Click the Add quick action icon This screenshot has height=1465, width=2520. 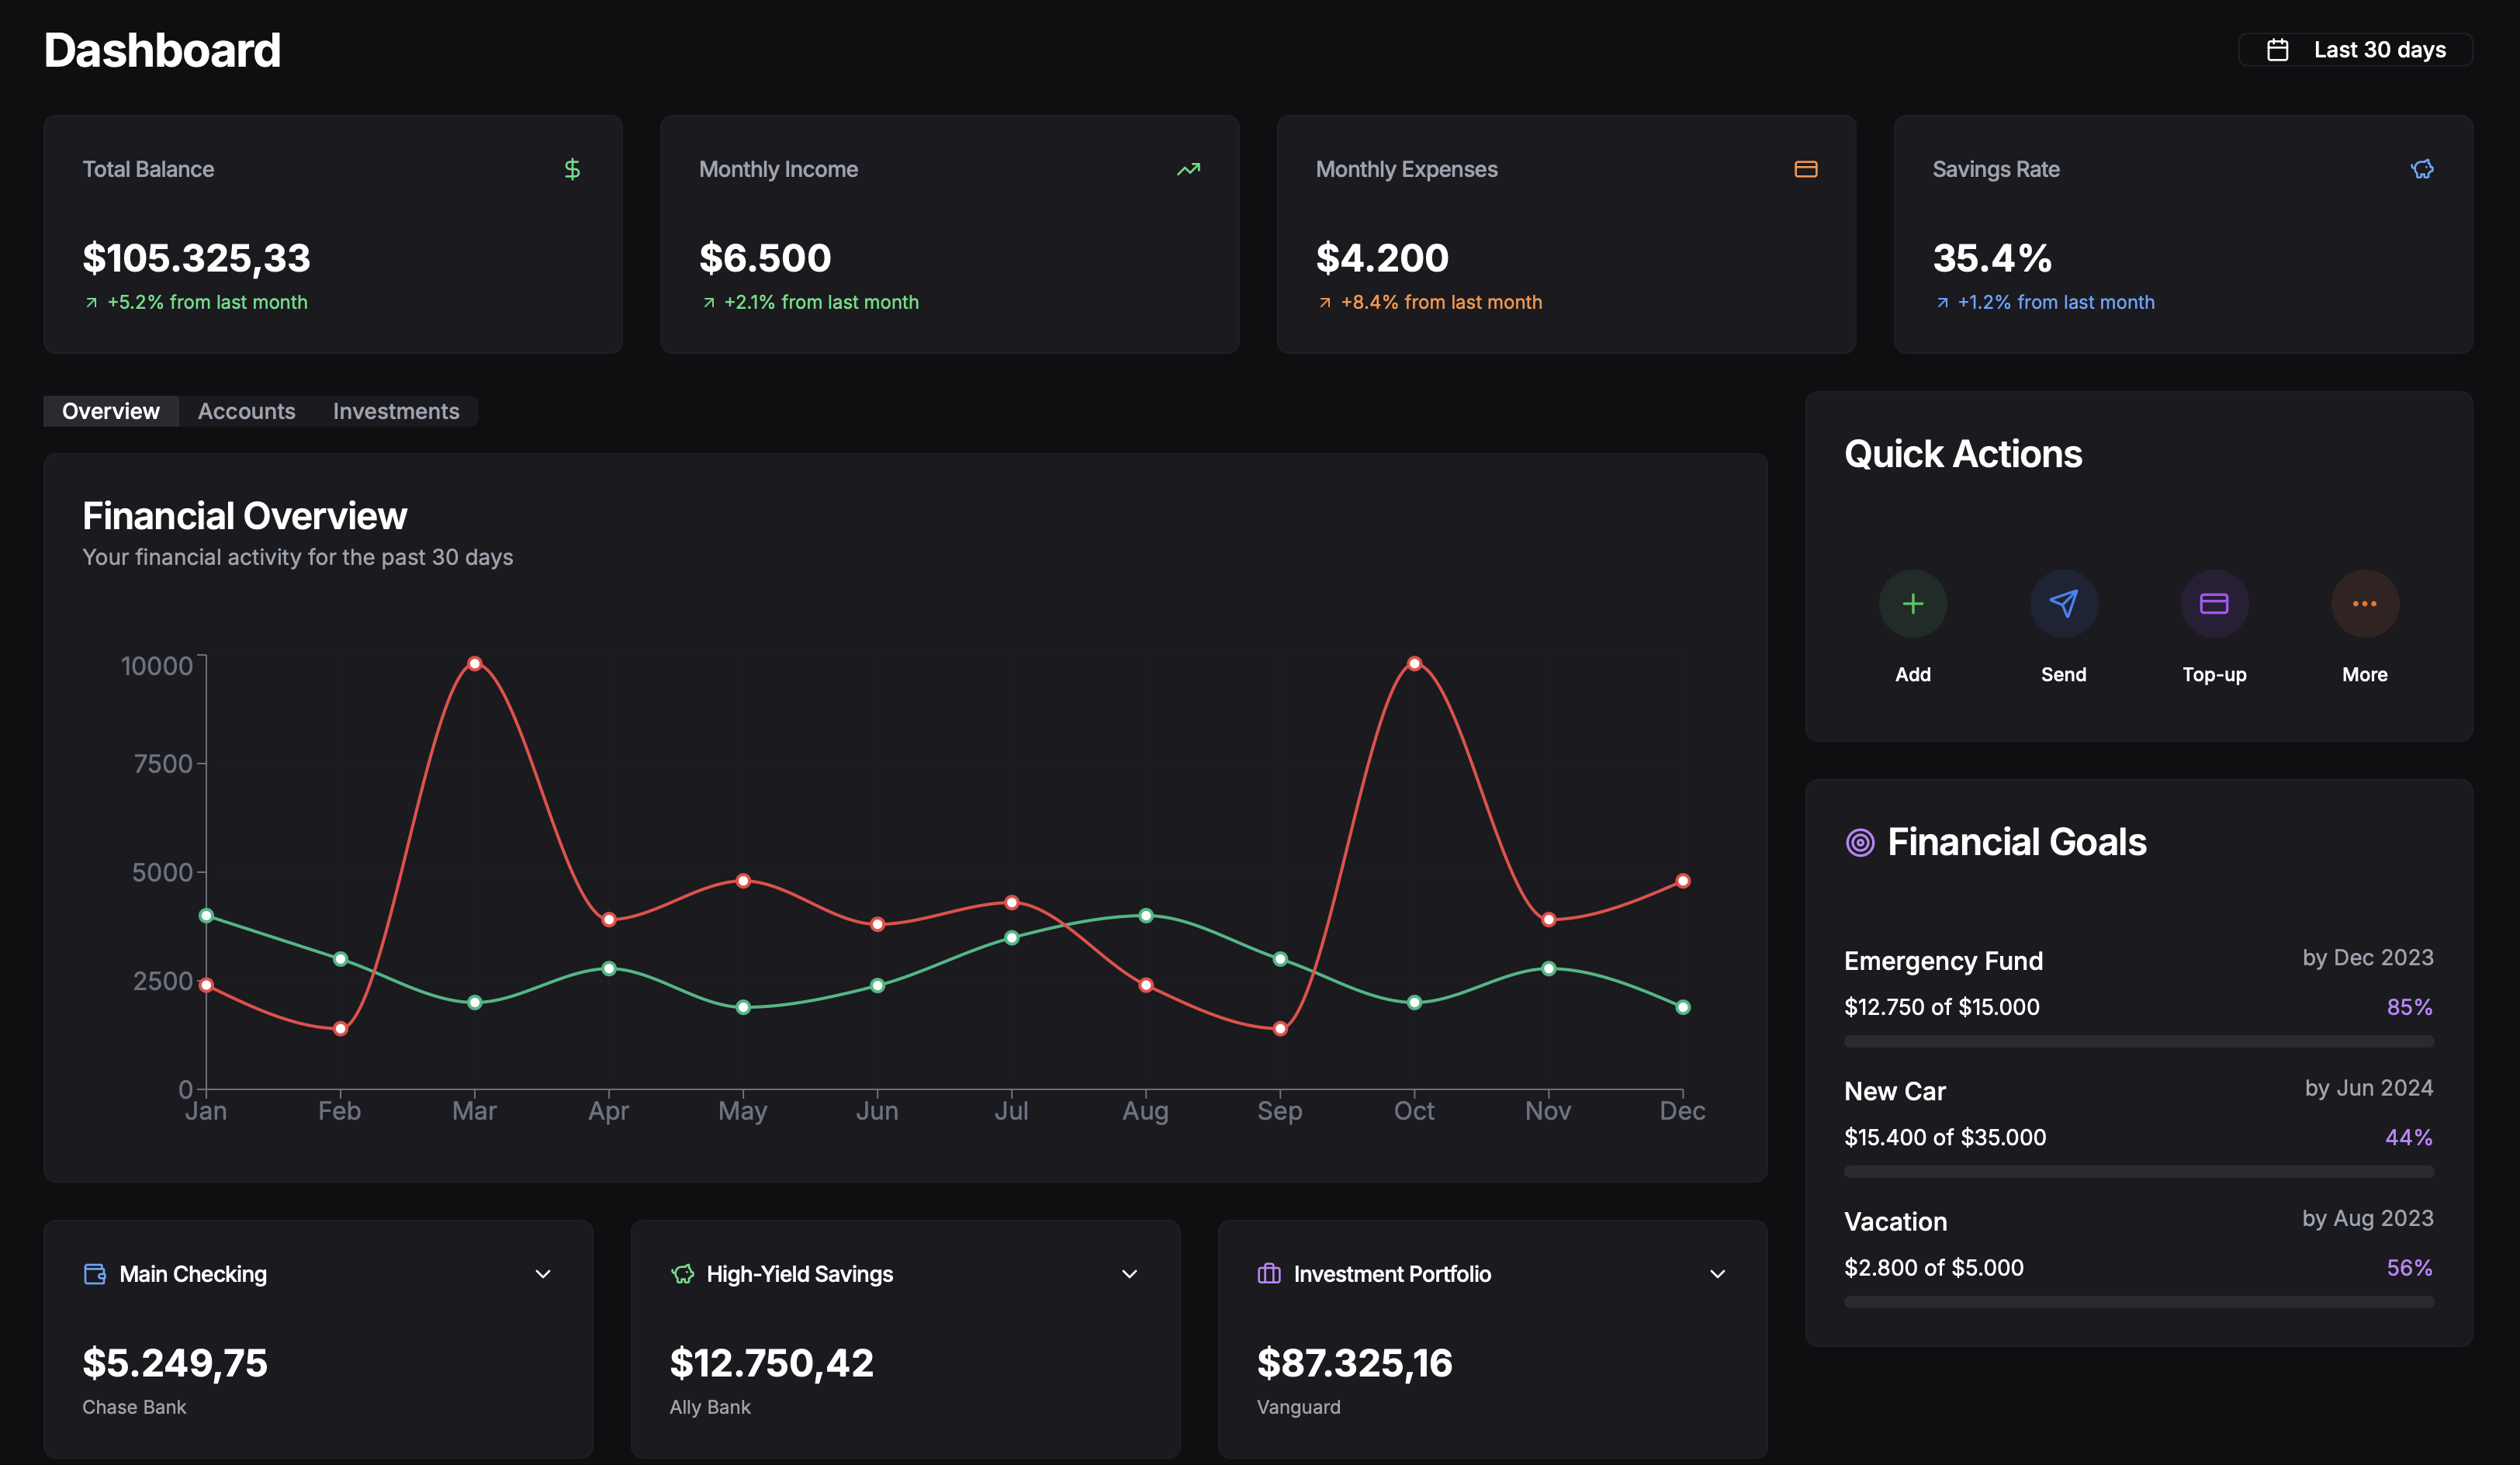(x=1912, y=603)
